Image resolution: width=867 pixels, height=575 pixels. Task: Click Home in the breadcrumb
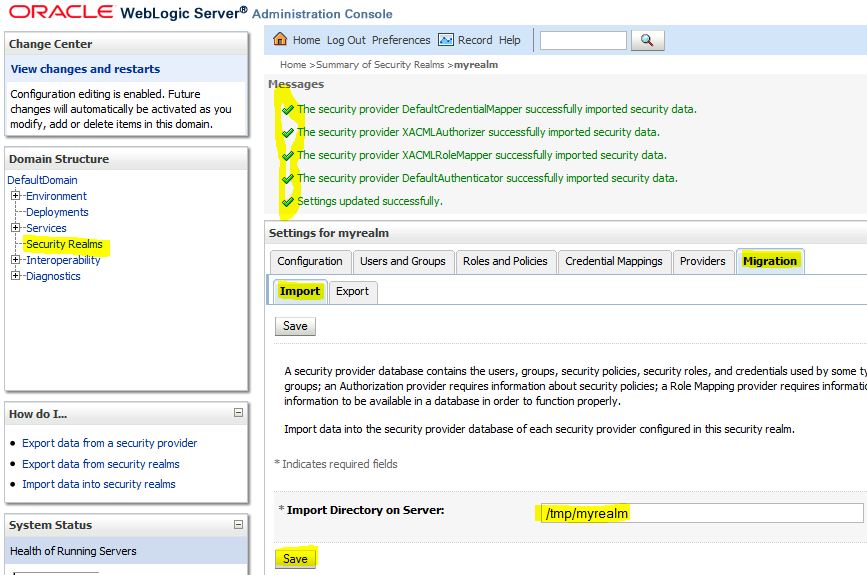tap(293, 65)
